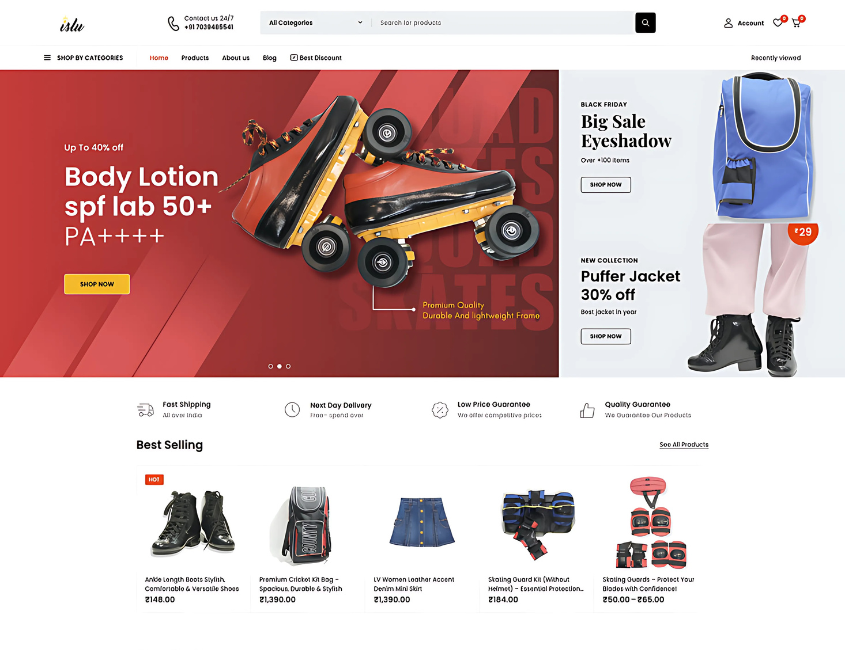
Task: Click the black search magnifier button
Action: (645, 23)
